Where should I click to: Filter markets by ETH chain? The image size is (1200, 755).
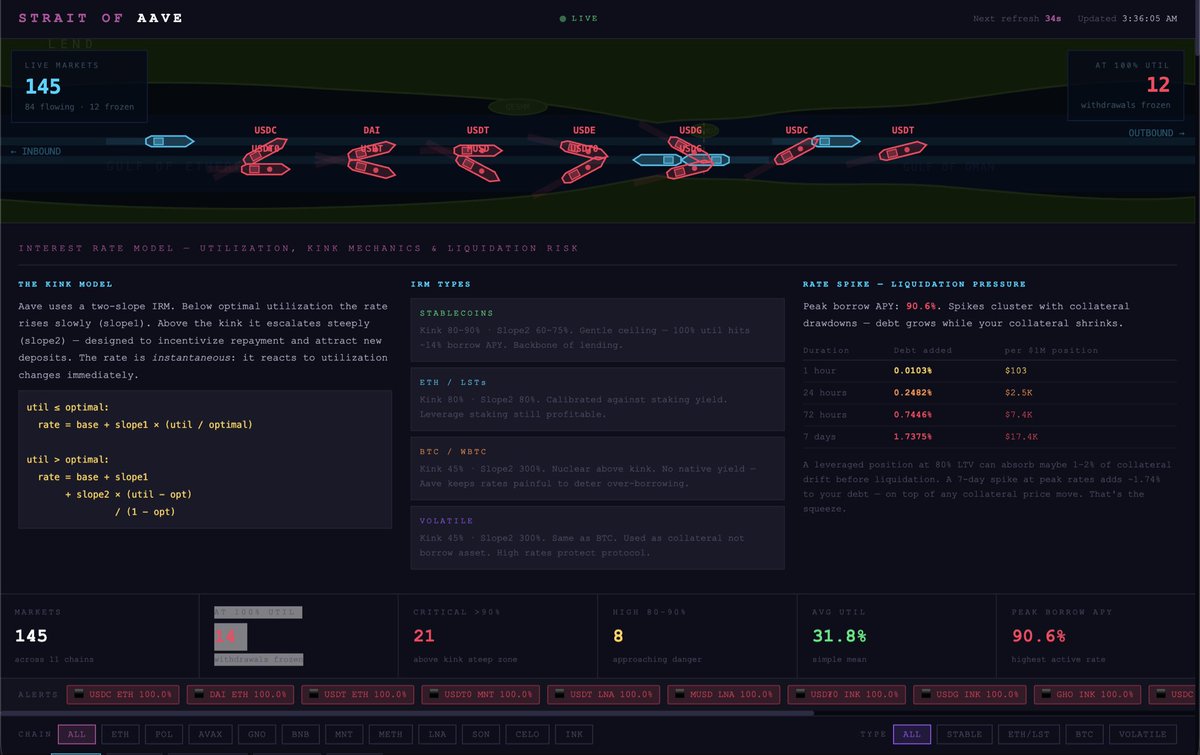120,734
